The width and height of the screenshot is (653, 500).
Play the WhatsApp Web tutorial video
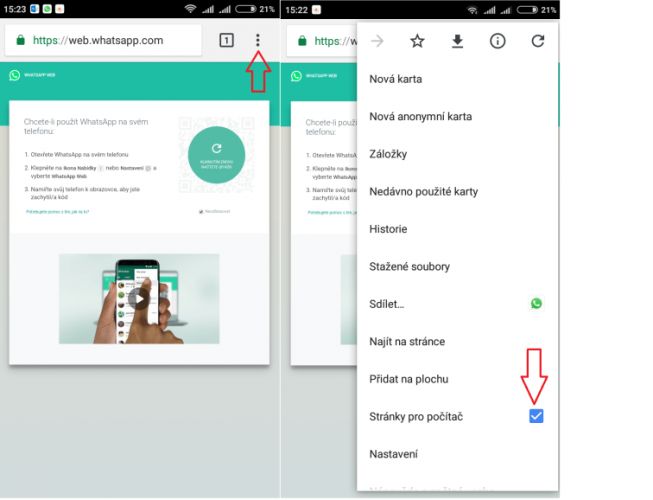click(139, 299)
